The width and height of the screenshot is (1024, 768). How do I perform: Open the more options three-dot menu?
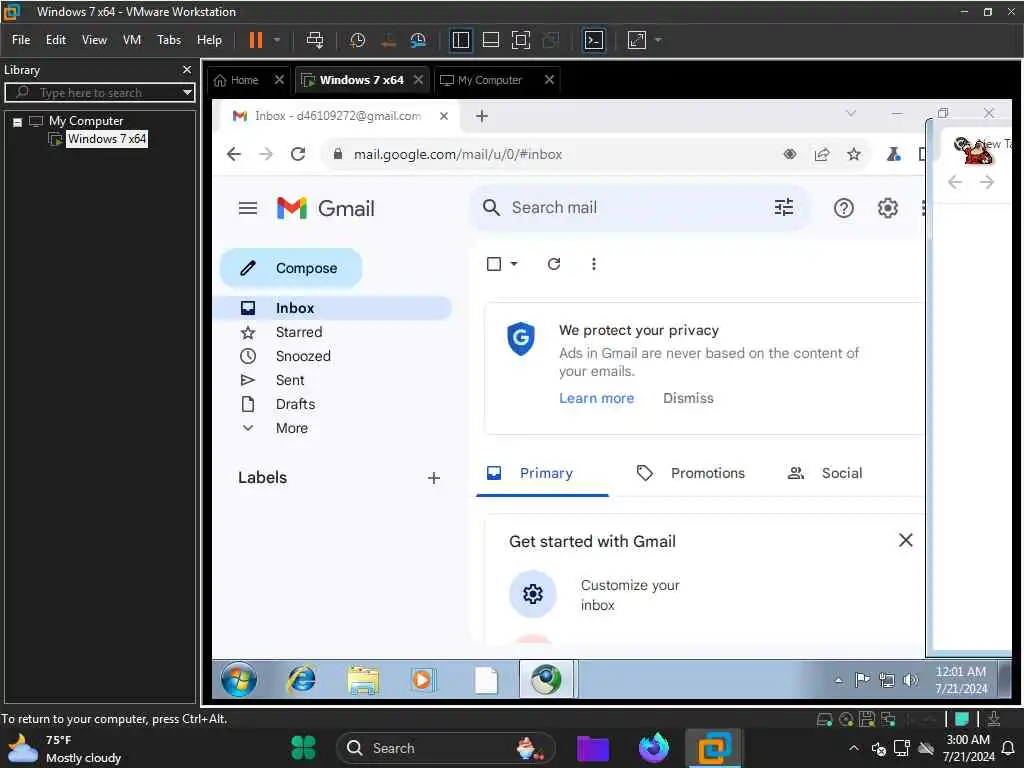pyautogui.click(x=594, y=264)
